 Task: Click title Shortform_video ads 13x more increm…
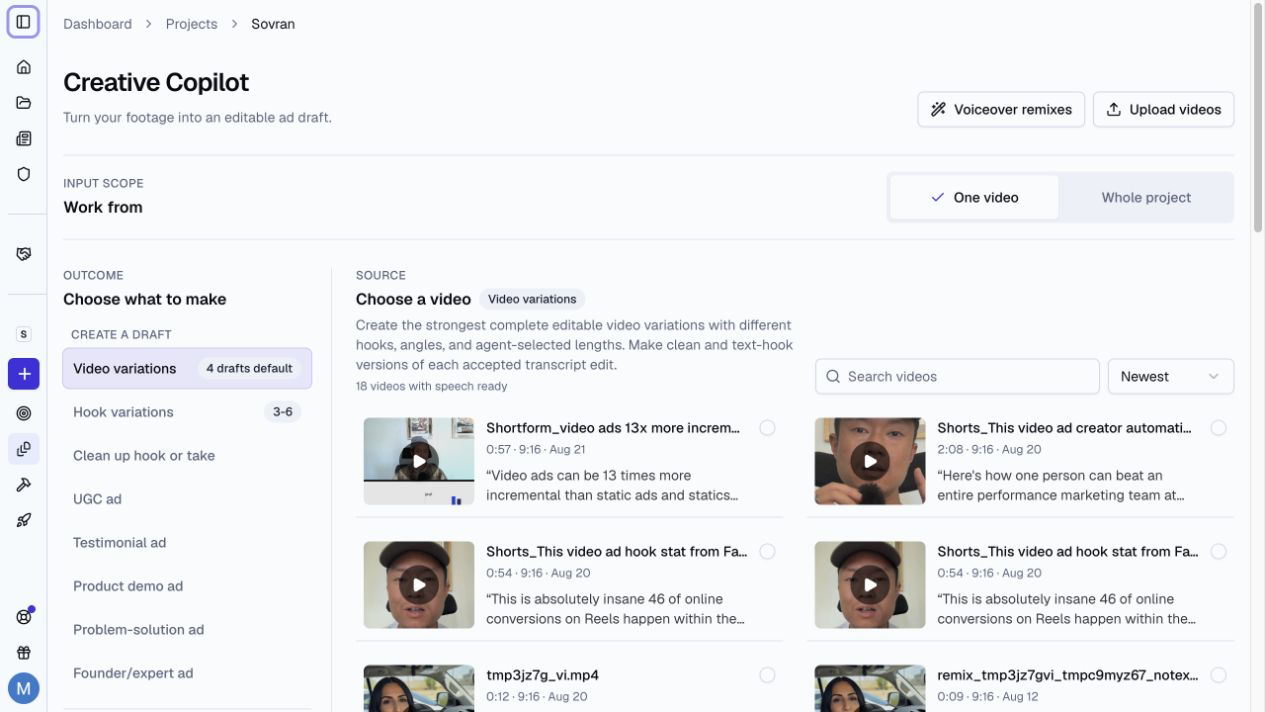(x=613, y=428)
